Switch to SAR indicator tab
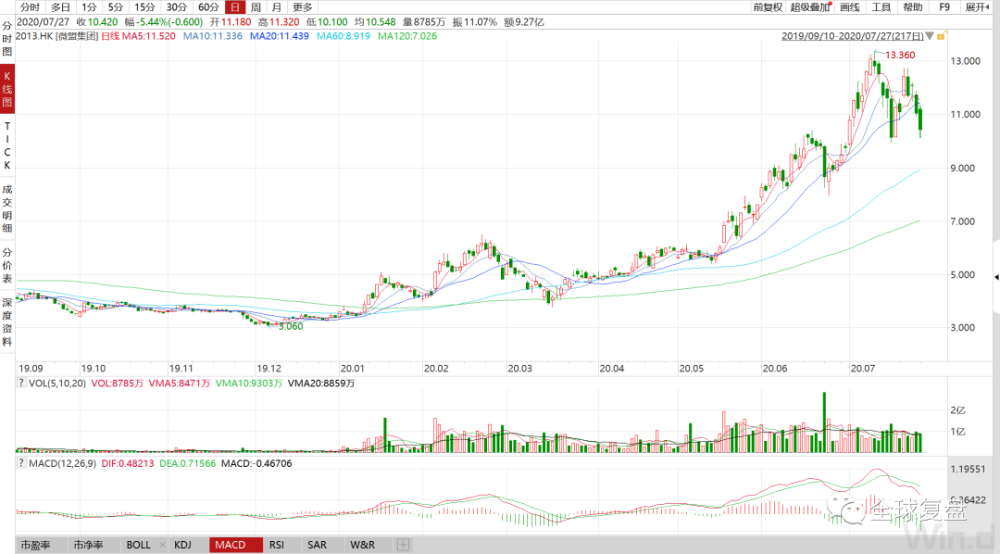 [317, 545]
